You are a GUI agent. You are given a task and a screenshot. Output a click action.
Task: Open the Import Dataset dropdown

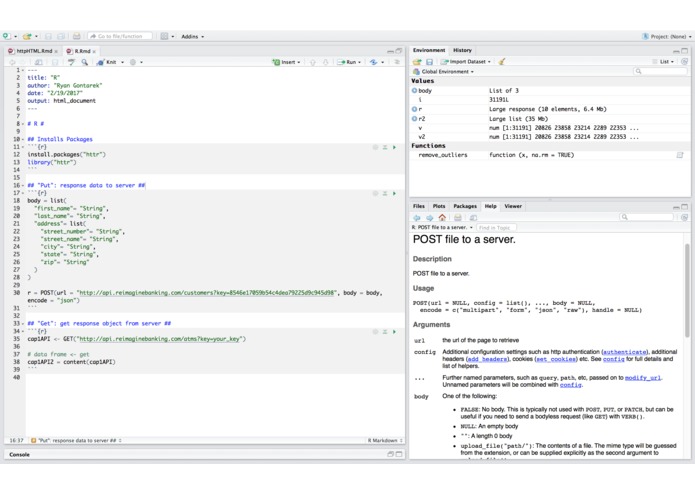pos(465,62)
